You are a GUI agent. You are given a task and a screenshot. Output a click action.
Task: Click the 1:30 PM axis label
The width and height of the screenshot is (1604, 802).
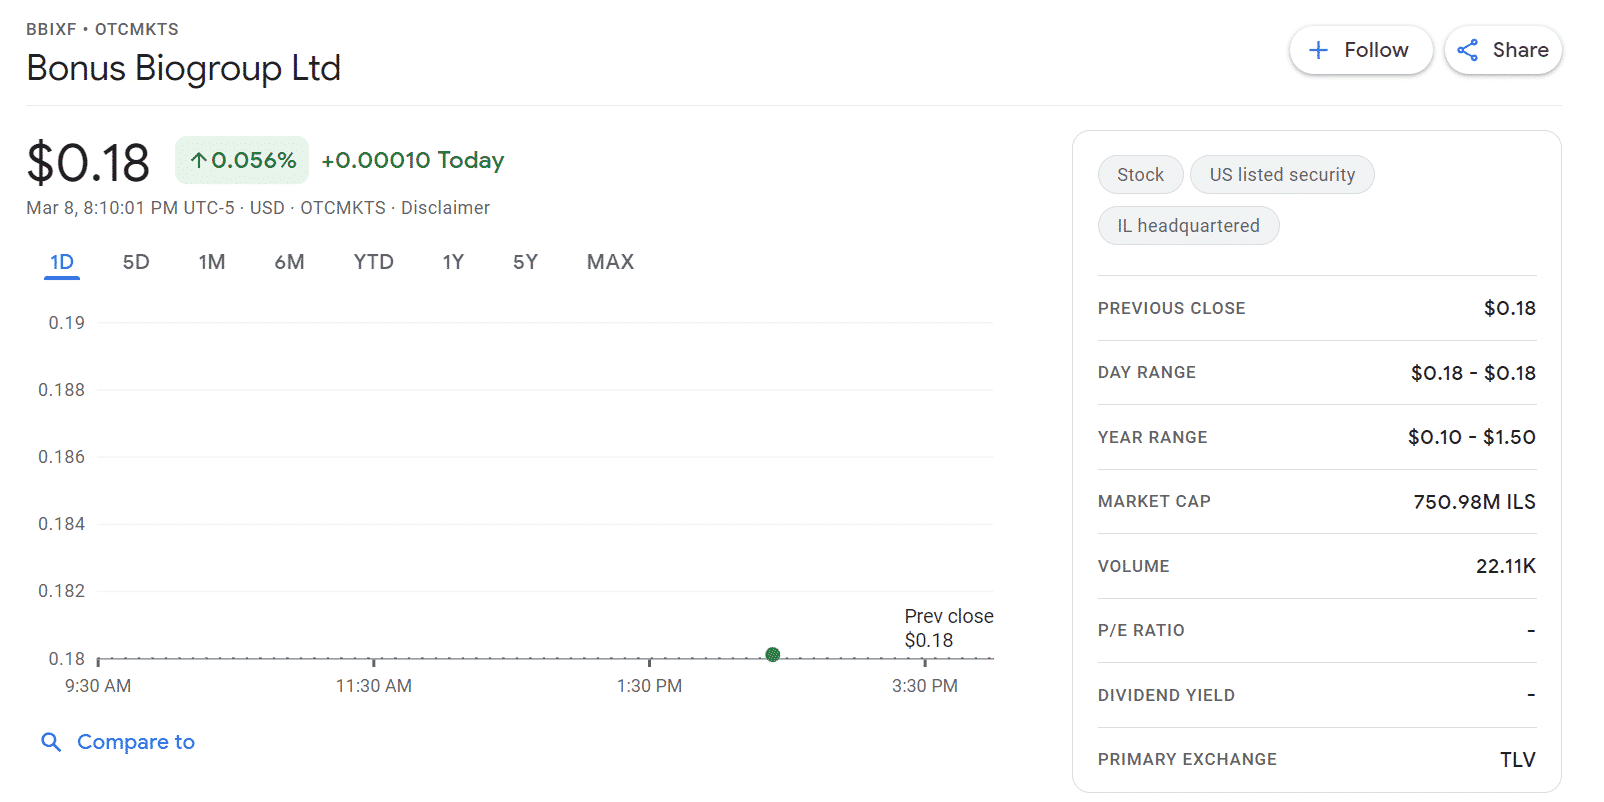(x=650, y=686)
